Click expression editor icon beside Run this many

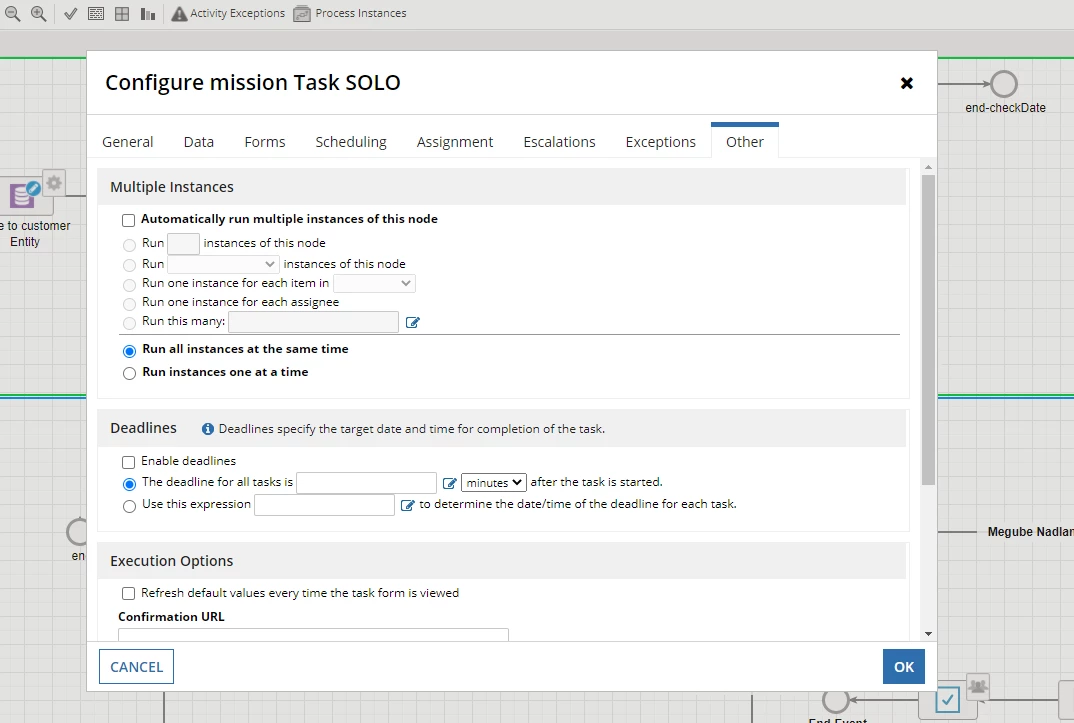click(x=412, y=322)
